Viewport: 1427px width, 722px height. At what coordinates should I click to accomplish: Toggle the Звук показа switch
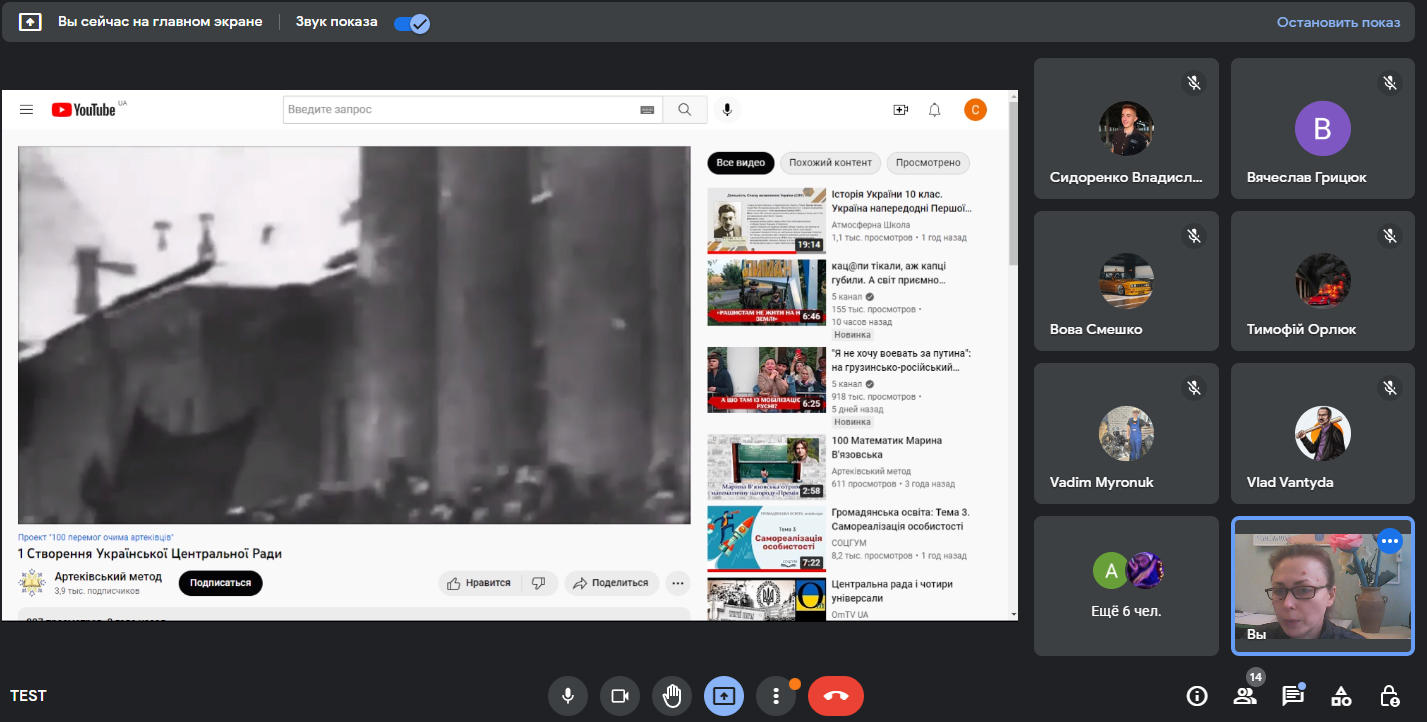pos(412,23)
